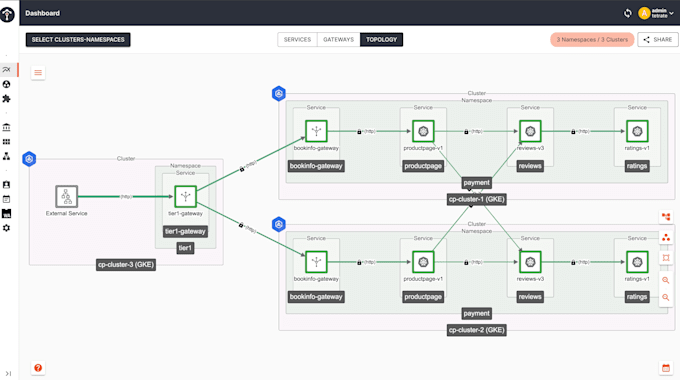The image size is (680, 380).
Task: Click the refresh icon in top bar
Action: click(628, 13)
